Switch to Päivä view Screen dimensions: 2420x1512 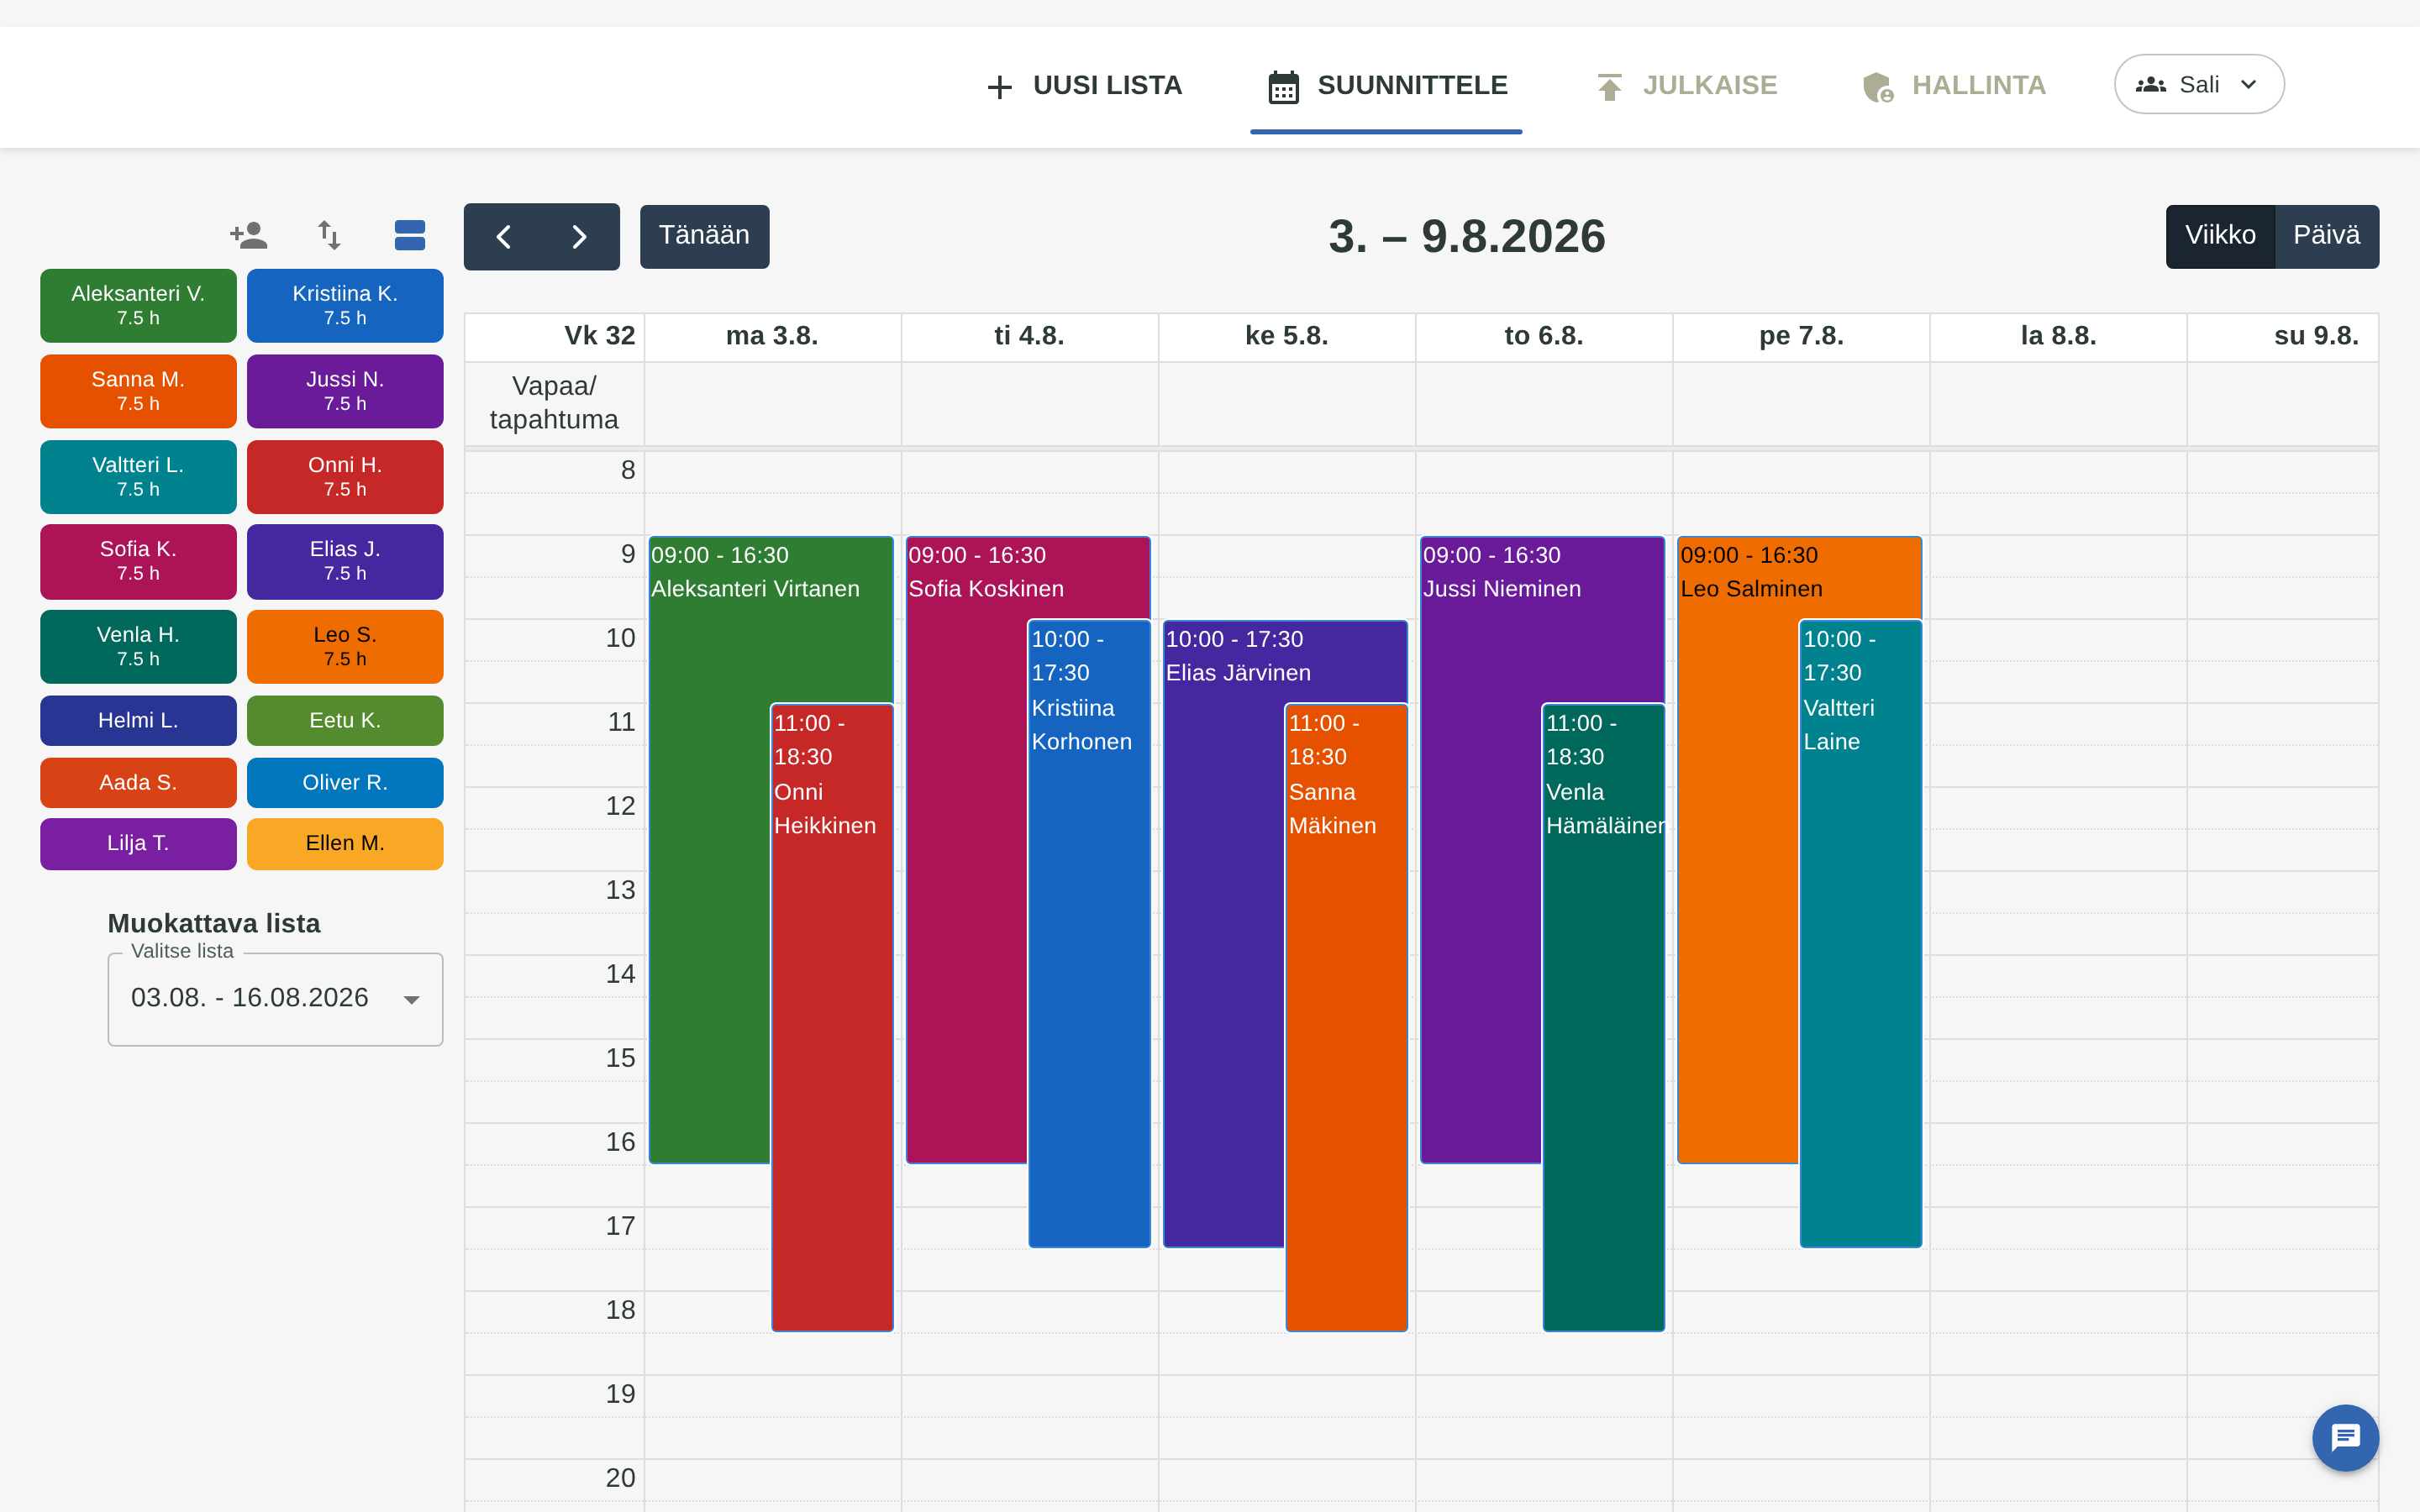pyautogui.click(x=2326, y=236)
